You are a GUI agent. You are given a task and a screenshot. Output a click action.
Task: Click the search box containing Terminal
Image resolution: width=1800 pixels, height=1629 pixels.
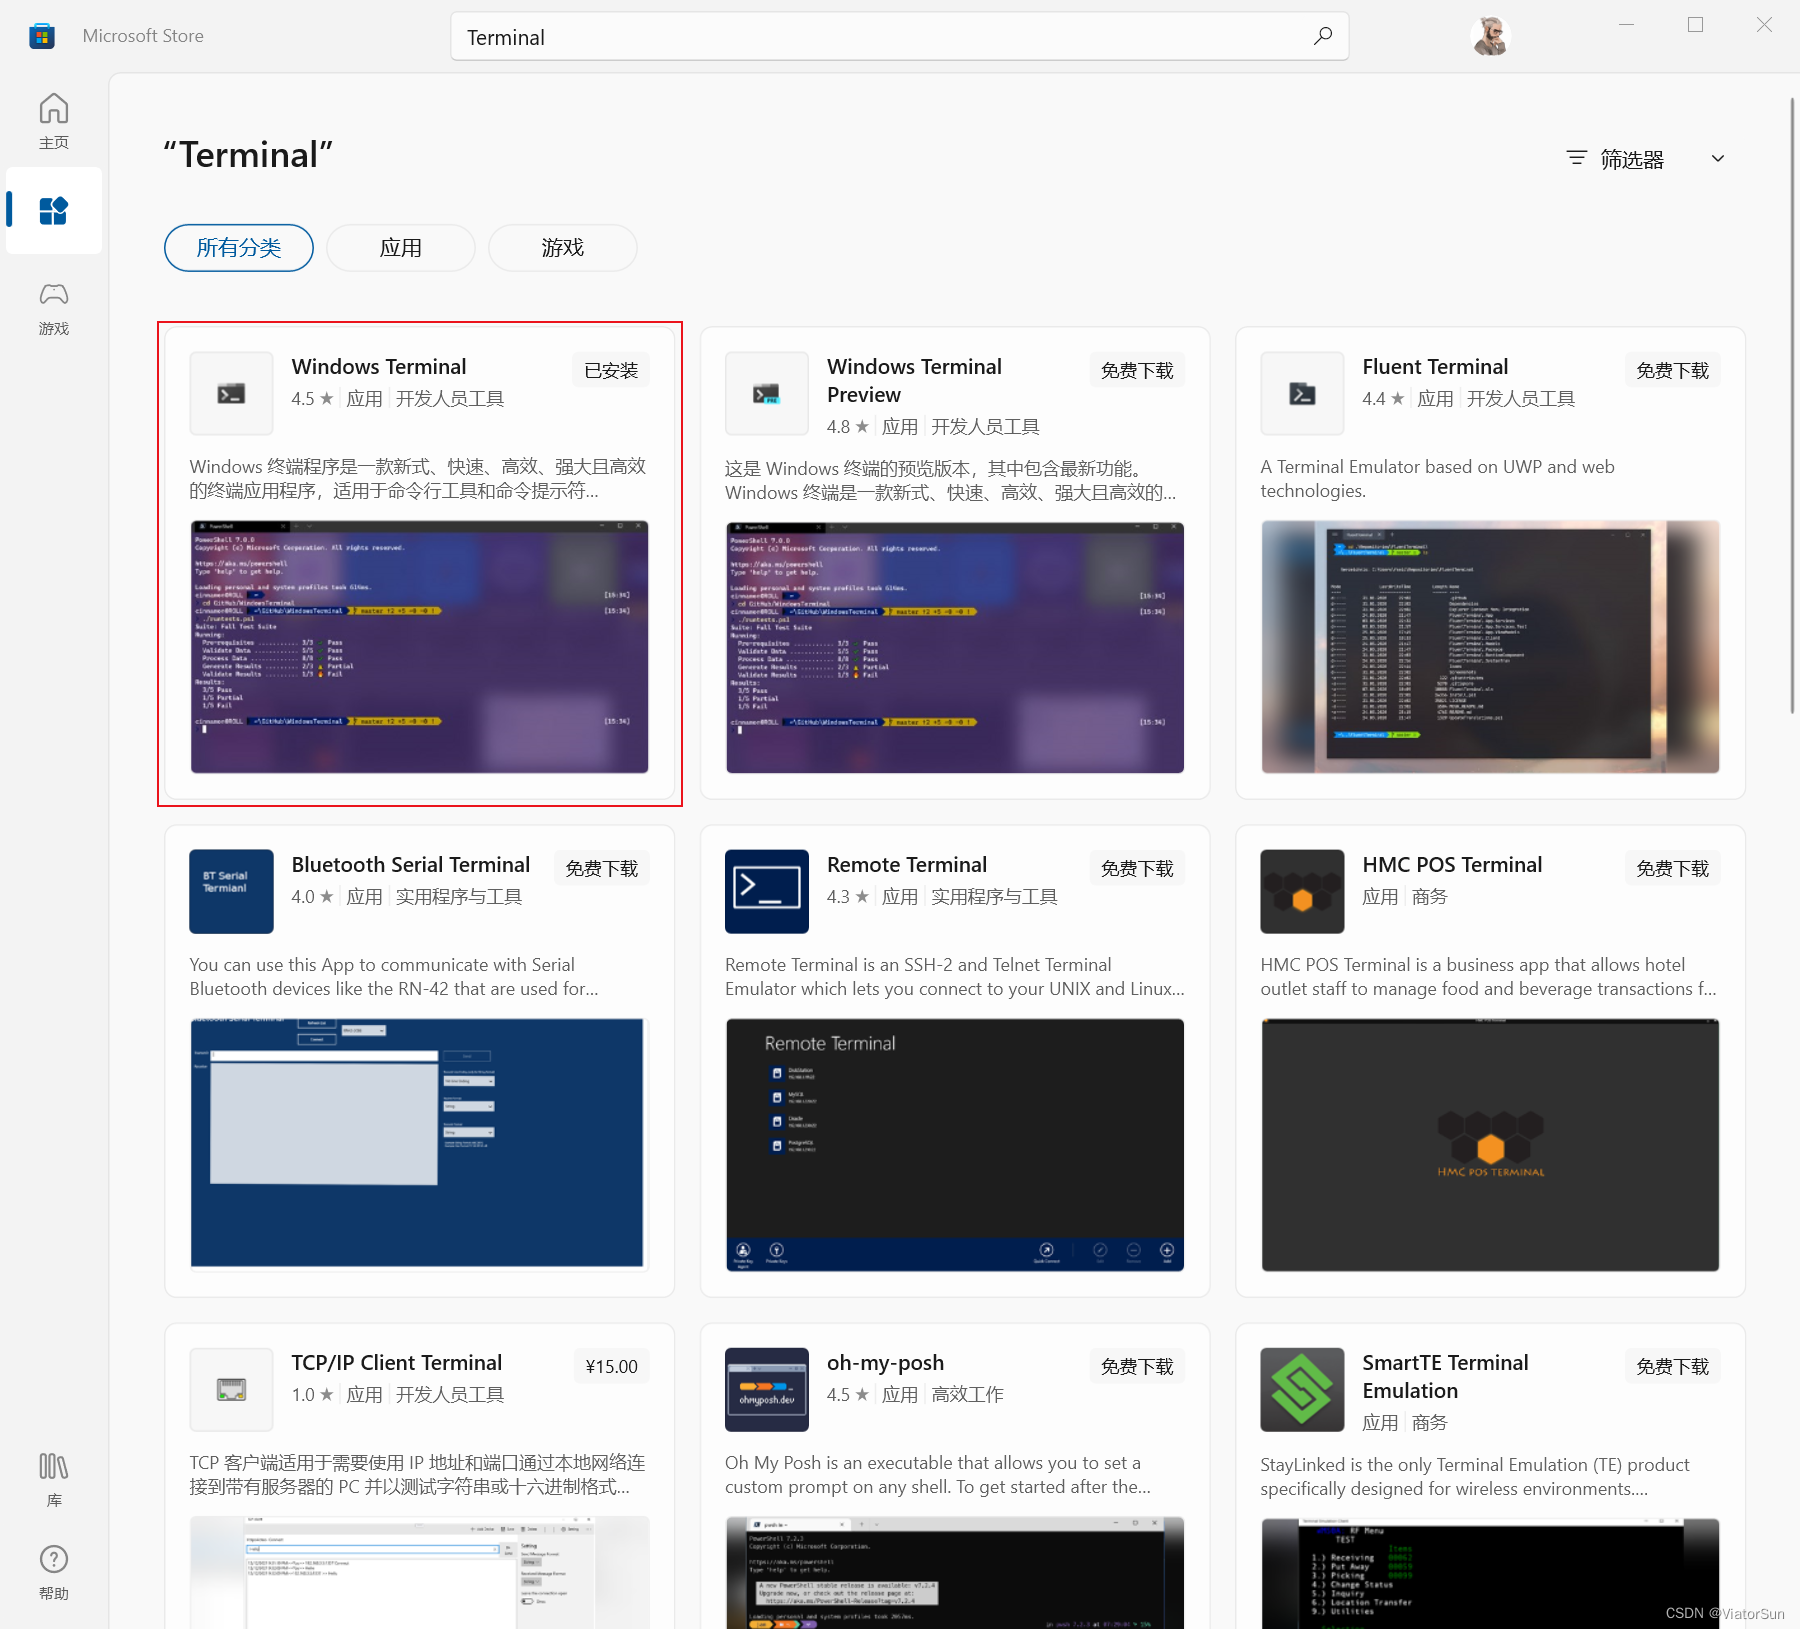[899, 37]
